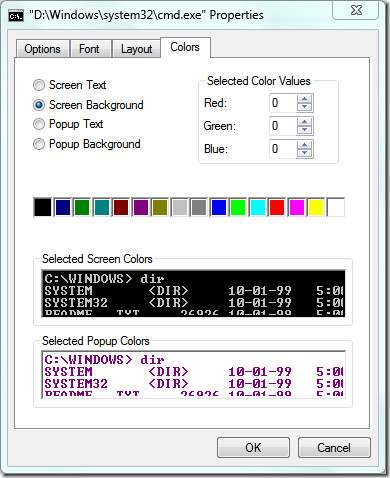This screenshot has height=478, width=390.
Task: Click the Cancel button
Action: tap(334, 447)
